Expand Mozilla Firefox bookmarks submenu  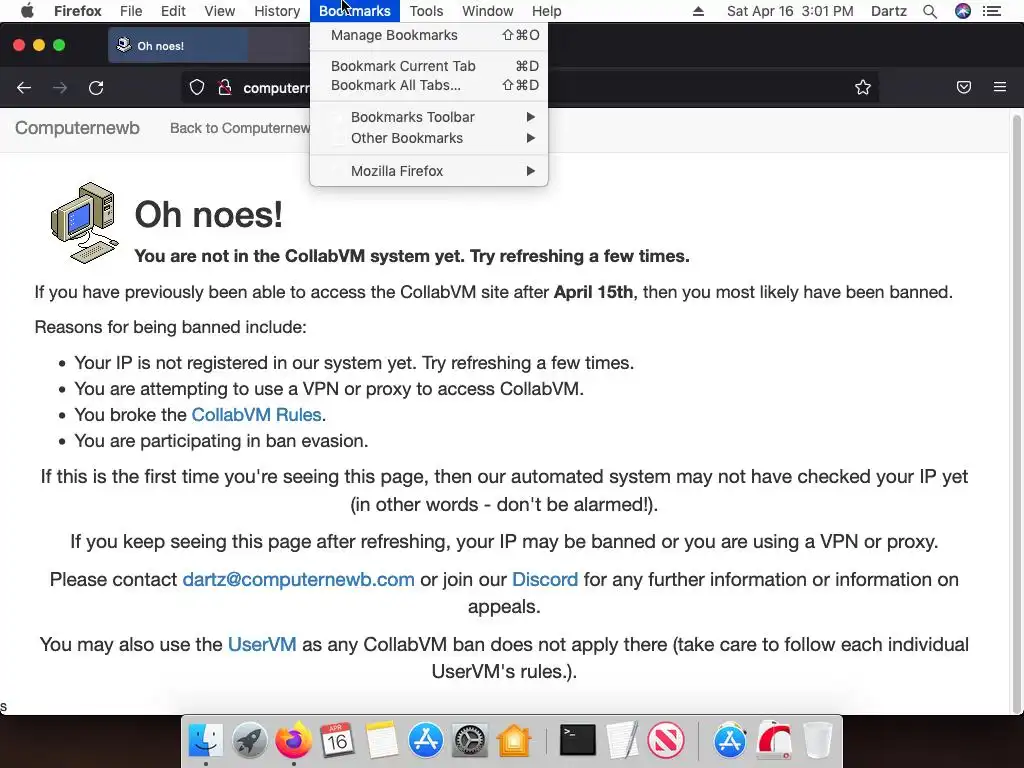429,171
